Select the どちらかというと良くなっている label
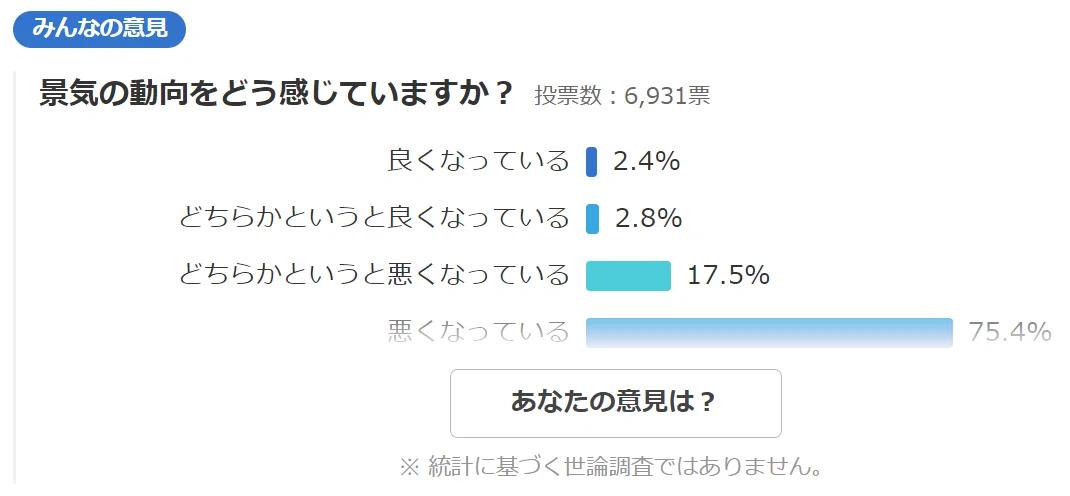1070x496 pixels. [x=374, y=218]
